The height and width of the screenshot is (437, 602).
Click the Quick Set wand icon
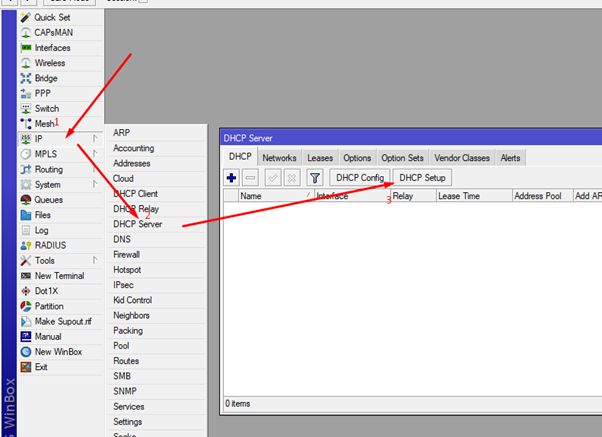(26, 17)
